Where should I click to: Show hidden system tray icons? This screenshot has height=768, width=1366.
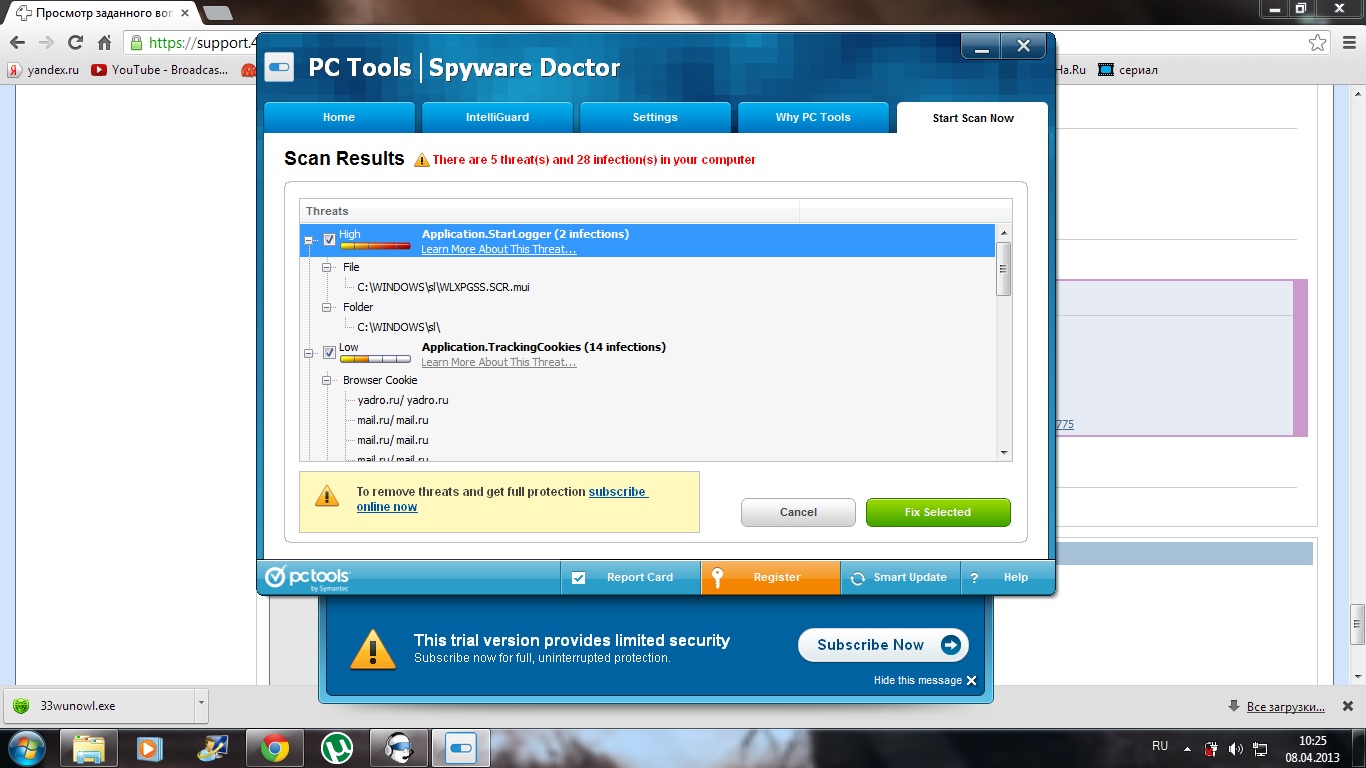pyautogui.click(x=1186, y=748)
